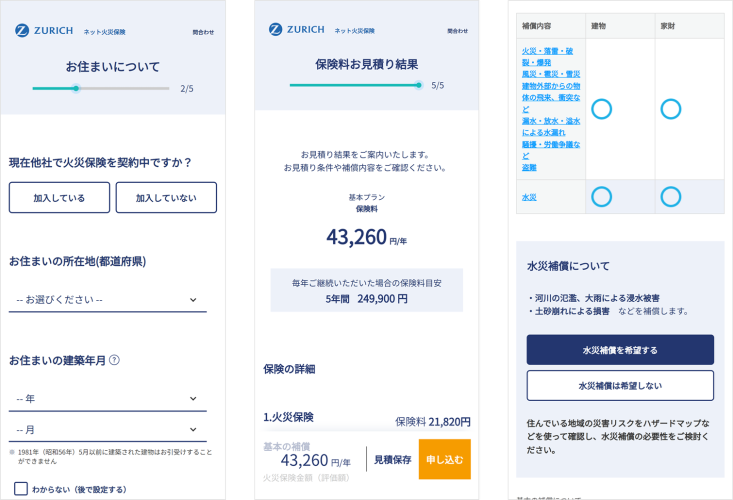Click the 保険料お見積り結果 page title
Viewport: 733px width, 500px height.
pyautogui.click(x=366, y=64)
